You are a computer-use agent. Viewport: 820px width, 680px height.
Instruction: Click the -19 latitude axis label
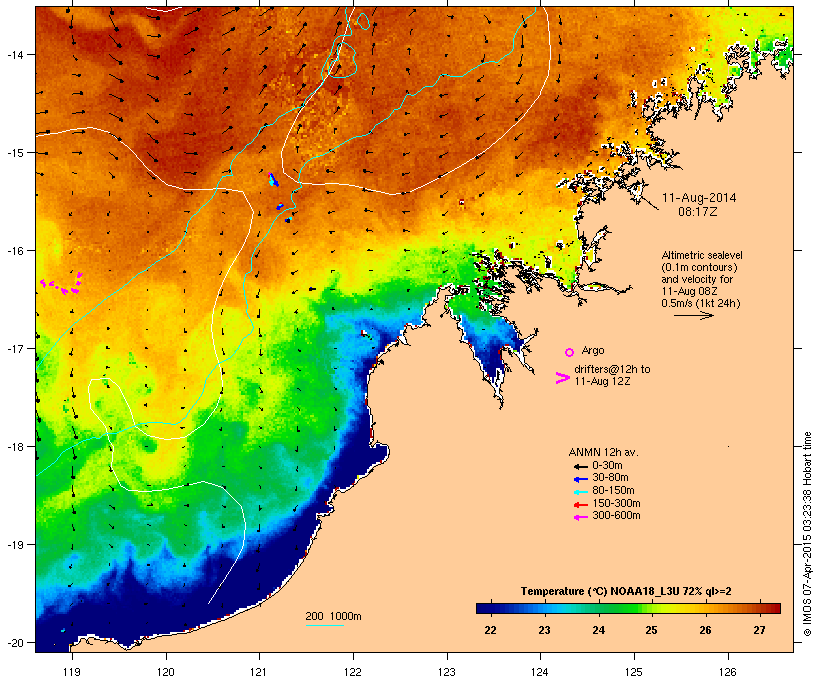14,545
